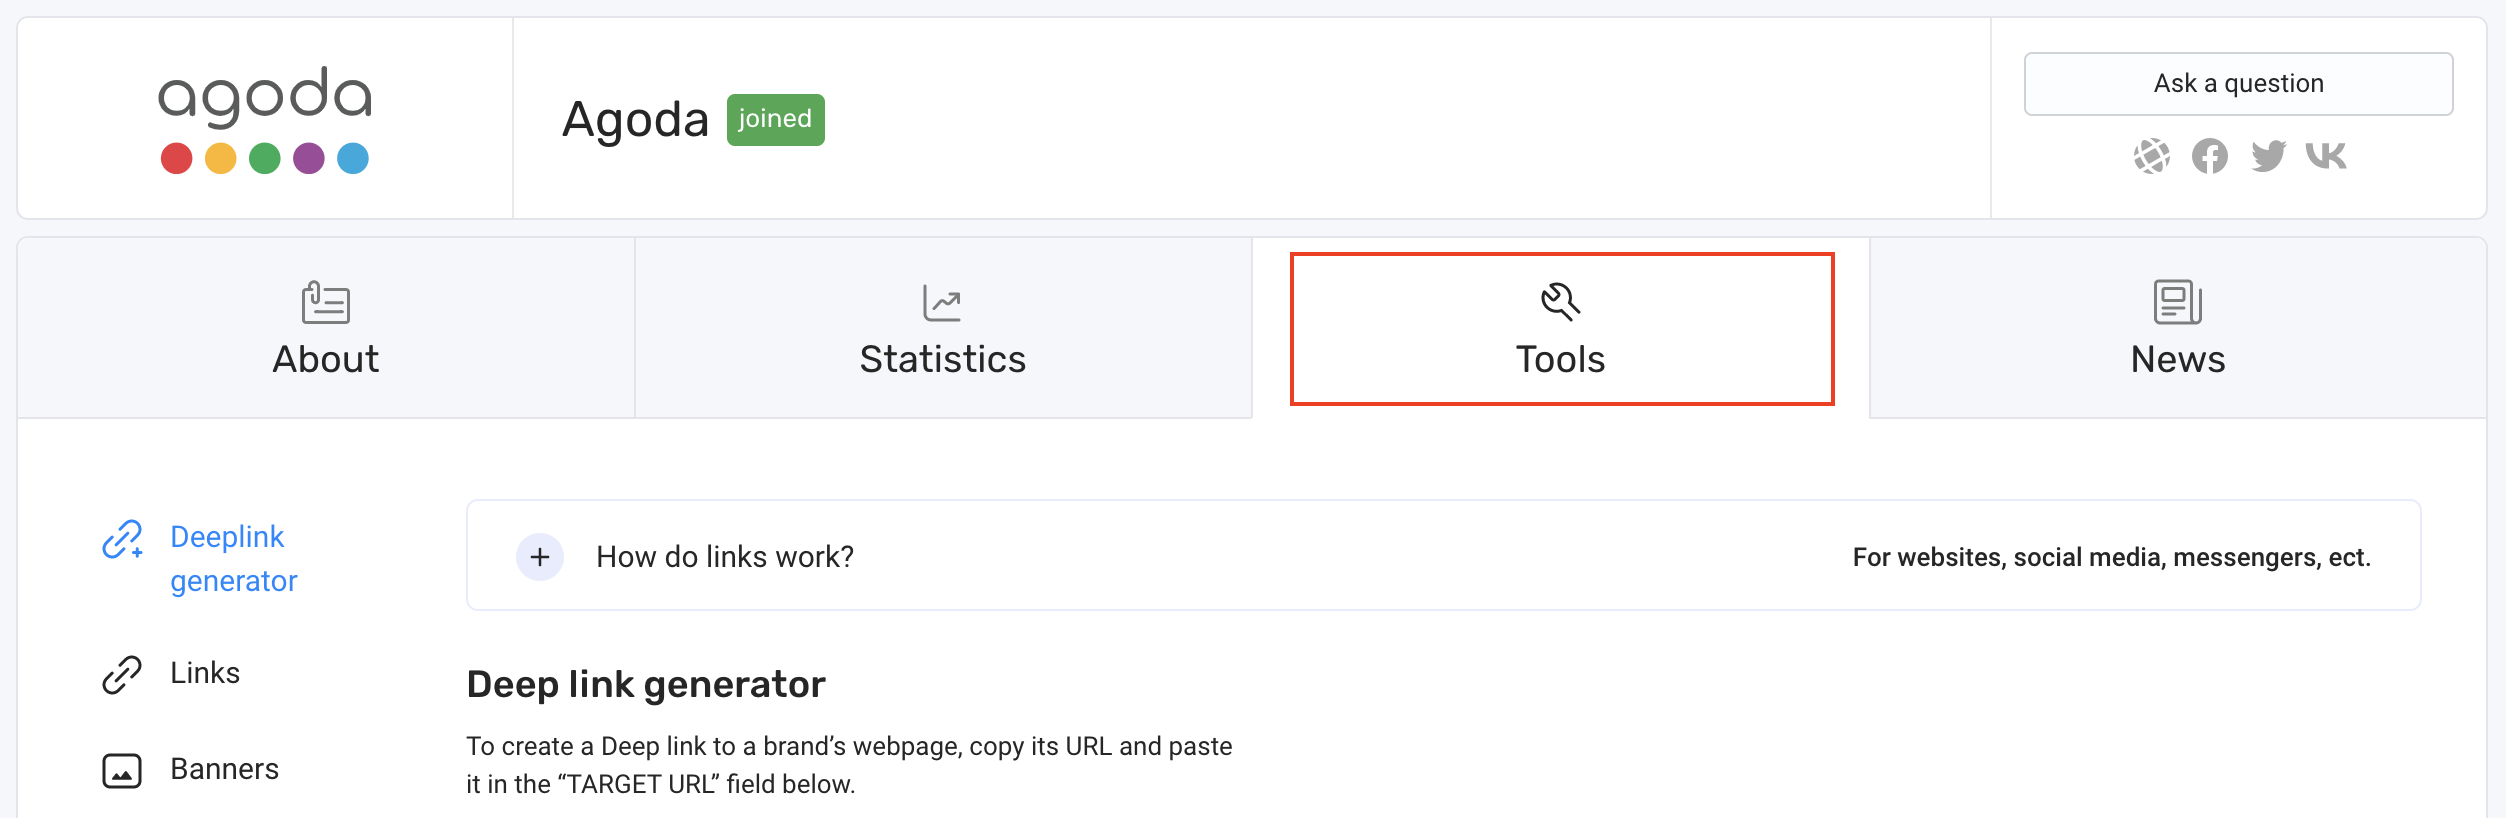
Task: Switch to the About tab
Action: pyautogui.click(x=326, y=328)
